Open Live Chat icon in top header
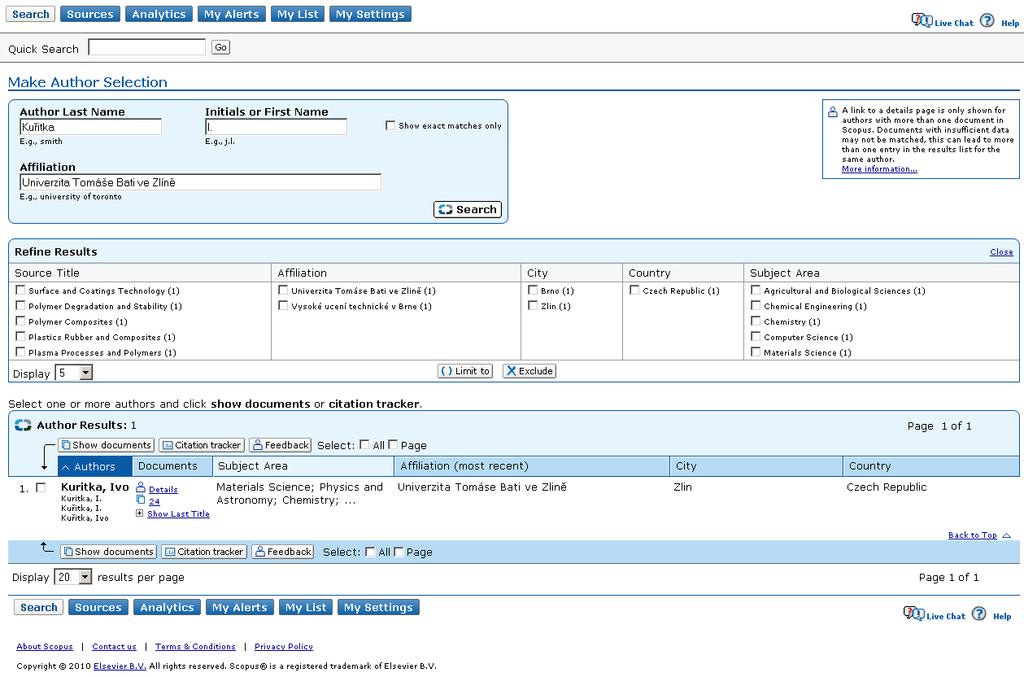Screen dimensions: 1024x677 tap(921, 20)
